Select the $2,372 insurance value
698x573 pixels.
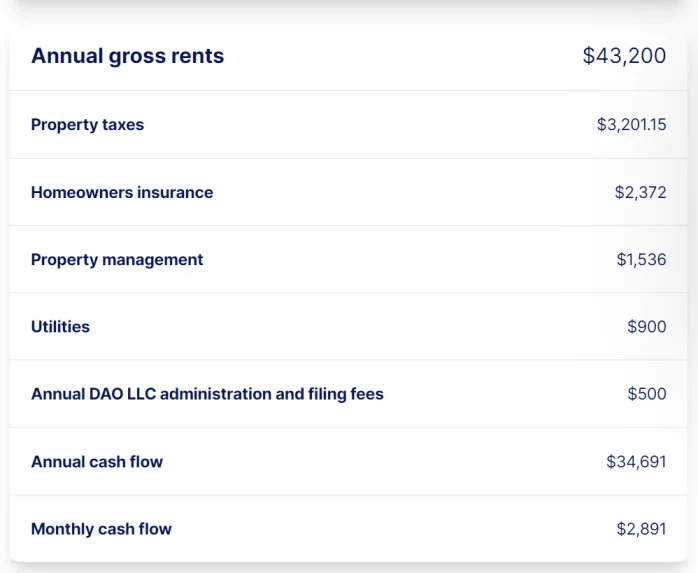point(641,192)
